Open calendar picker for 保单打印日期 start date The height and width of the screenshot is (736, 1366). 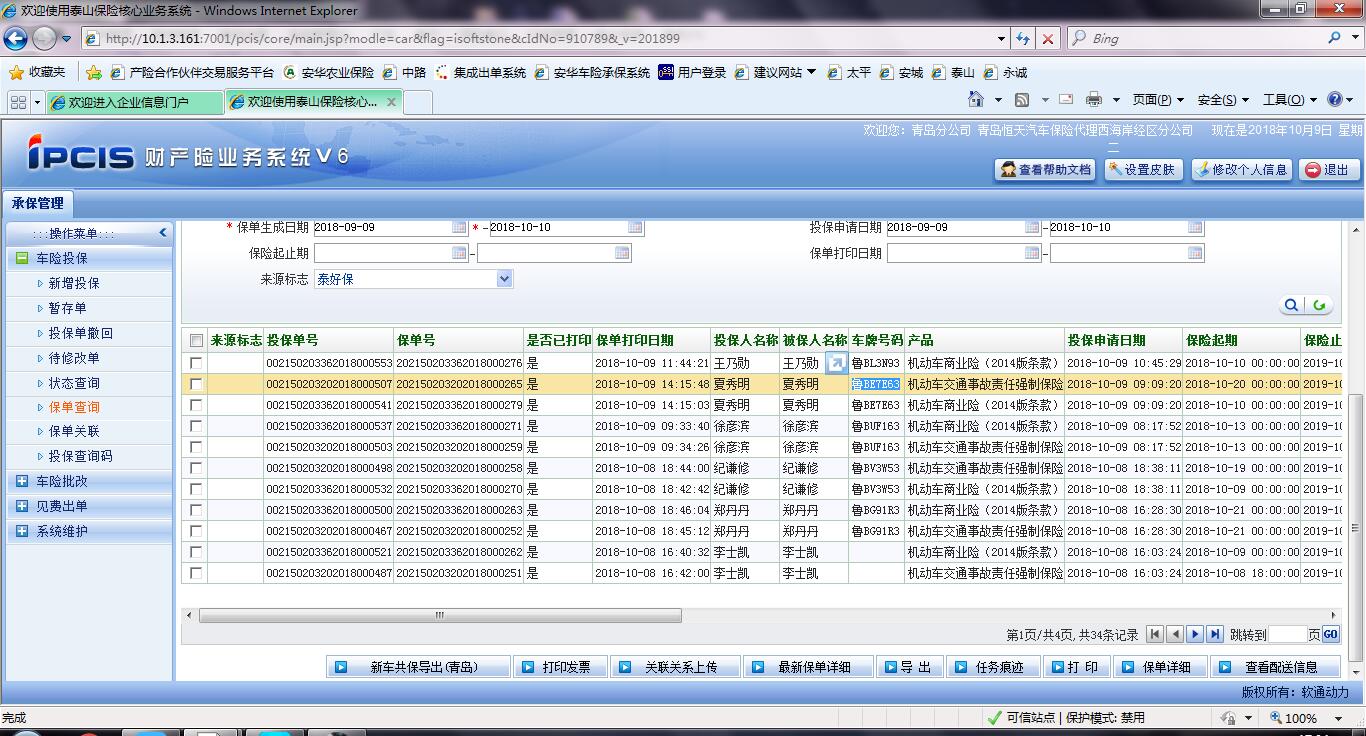click(x=1032, y=253)
